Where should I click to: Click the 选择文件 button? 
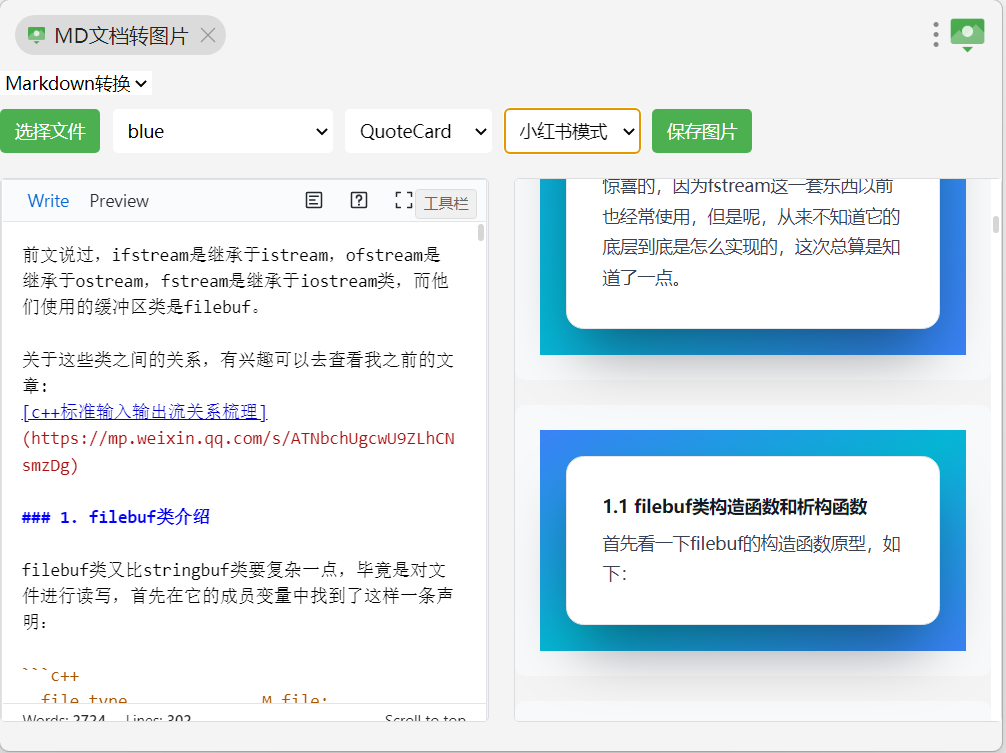point(50,131)
